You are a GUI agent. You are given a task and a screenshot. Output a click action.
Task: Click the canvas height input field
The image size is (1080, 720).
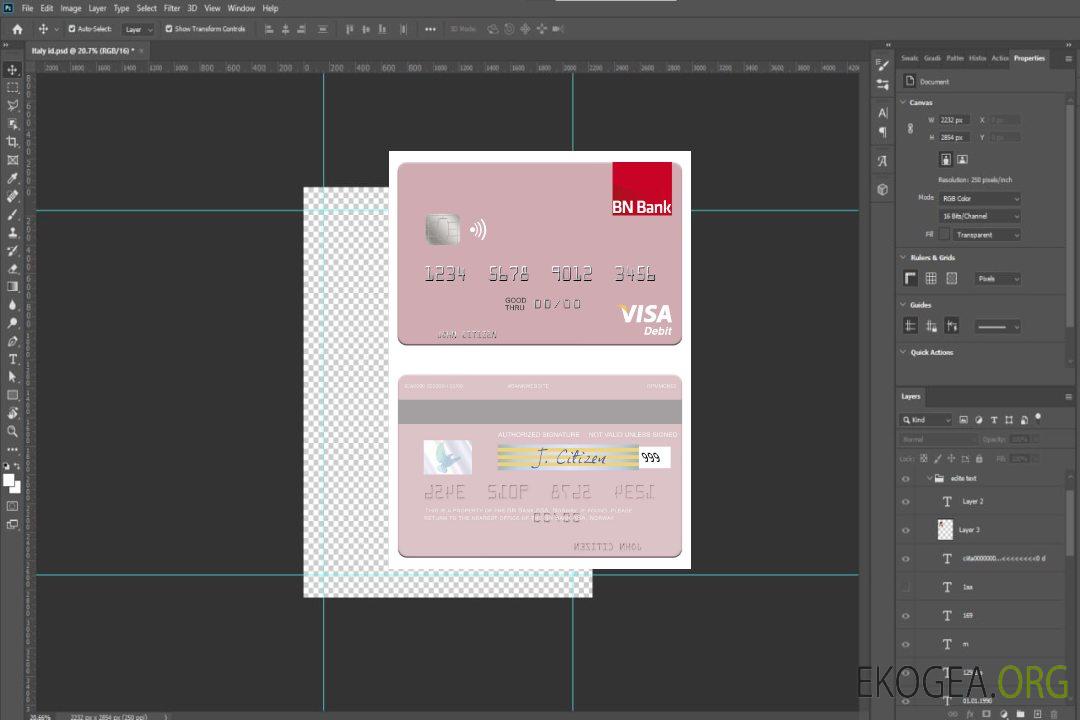click(954, 138)
